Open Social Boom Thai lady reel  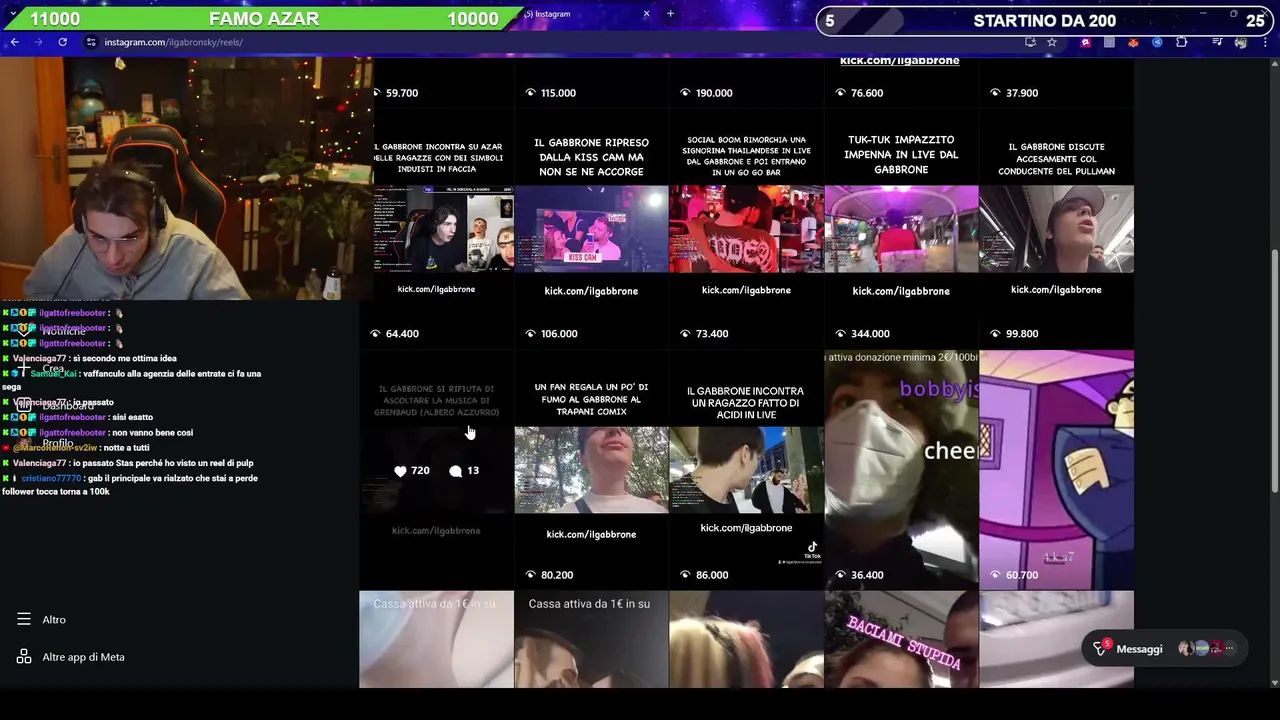(746, 229)
